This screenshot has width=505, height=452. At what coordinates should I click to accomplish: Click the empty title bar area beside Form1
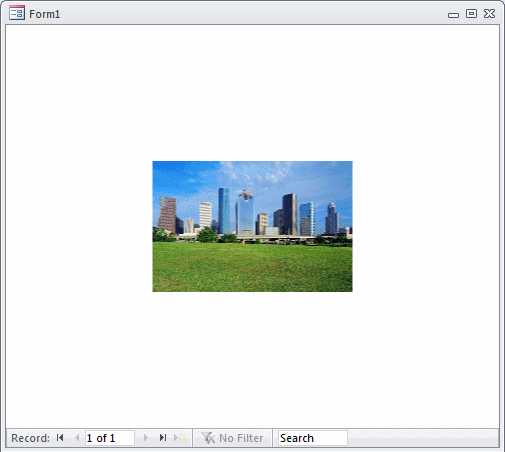[x=253, y=14]
